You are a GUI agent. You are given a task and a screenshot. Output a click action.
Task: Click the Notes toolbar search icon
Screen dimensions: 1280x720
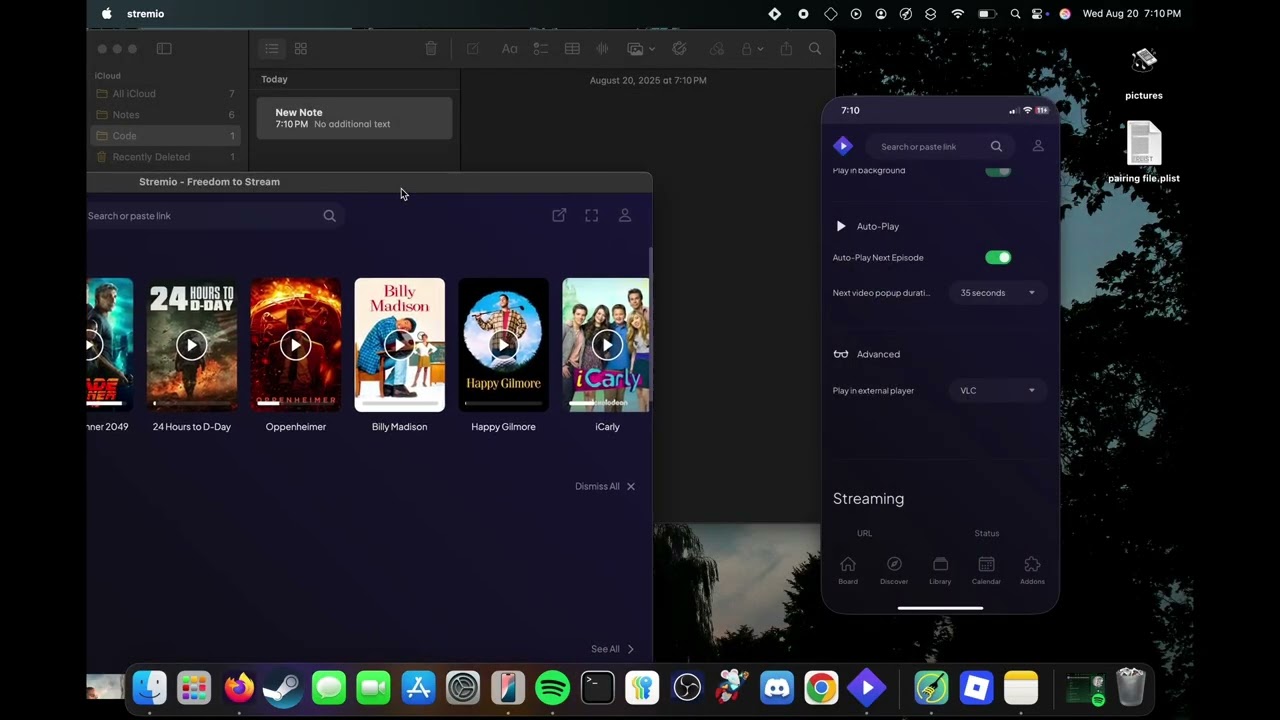[x=815, y=48]
